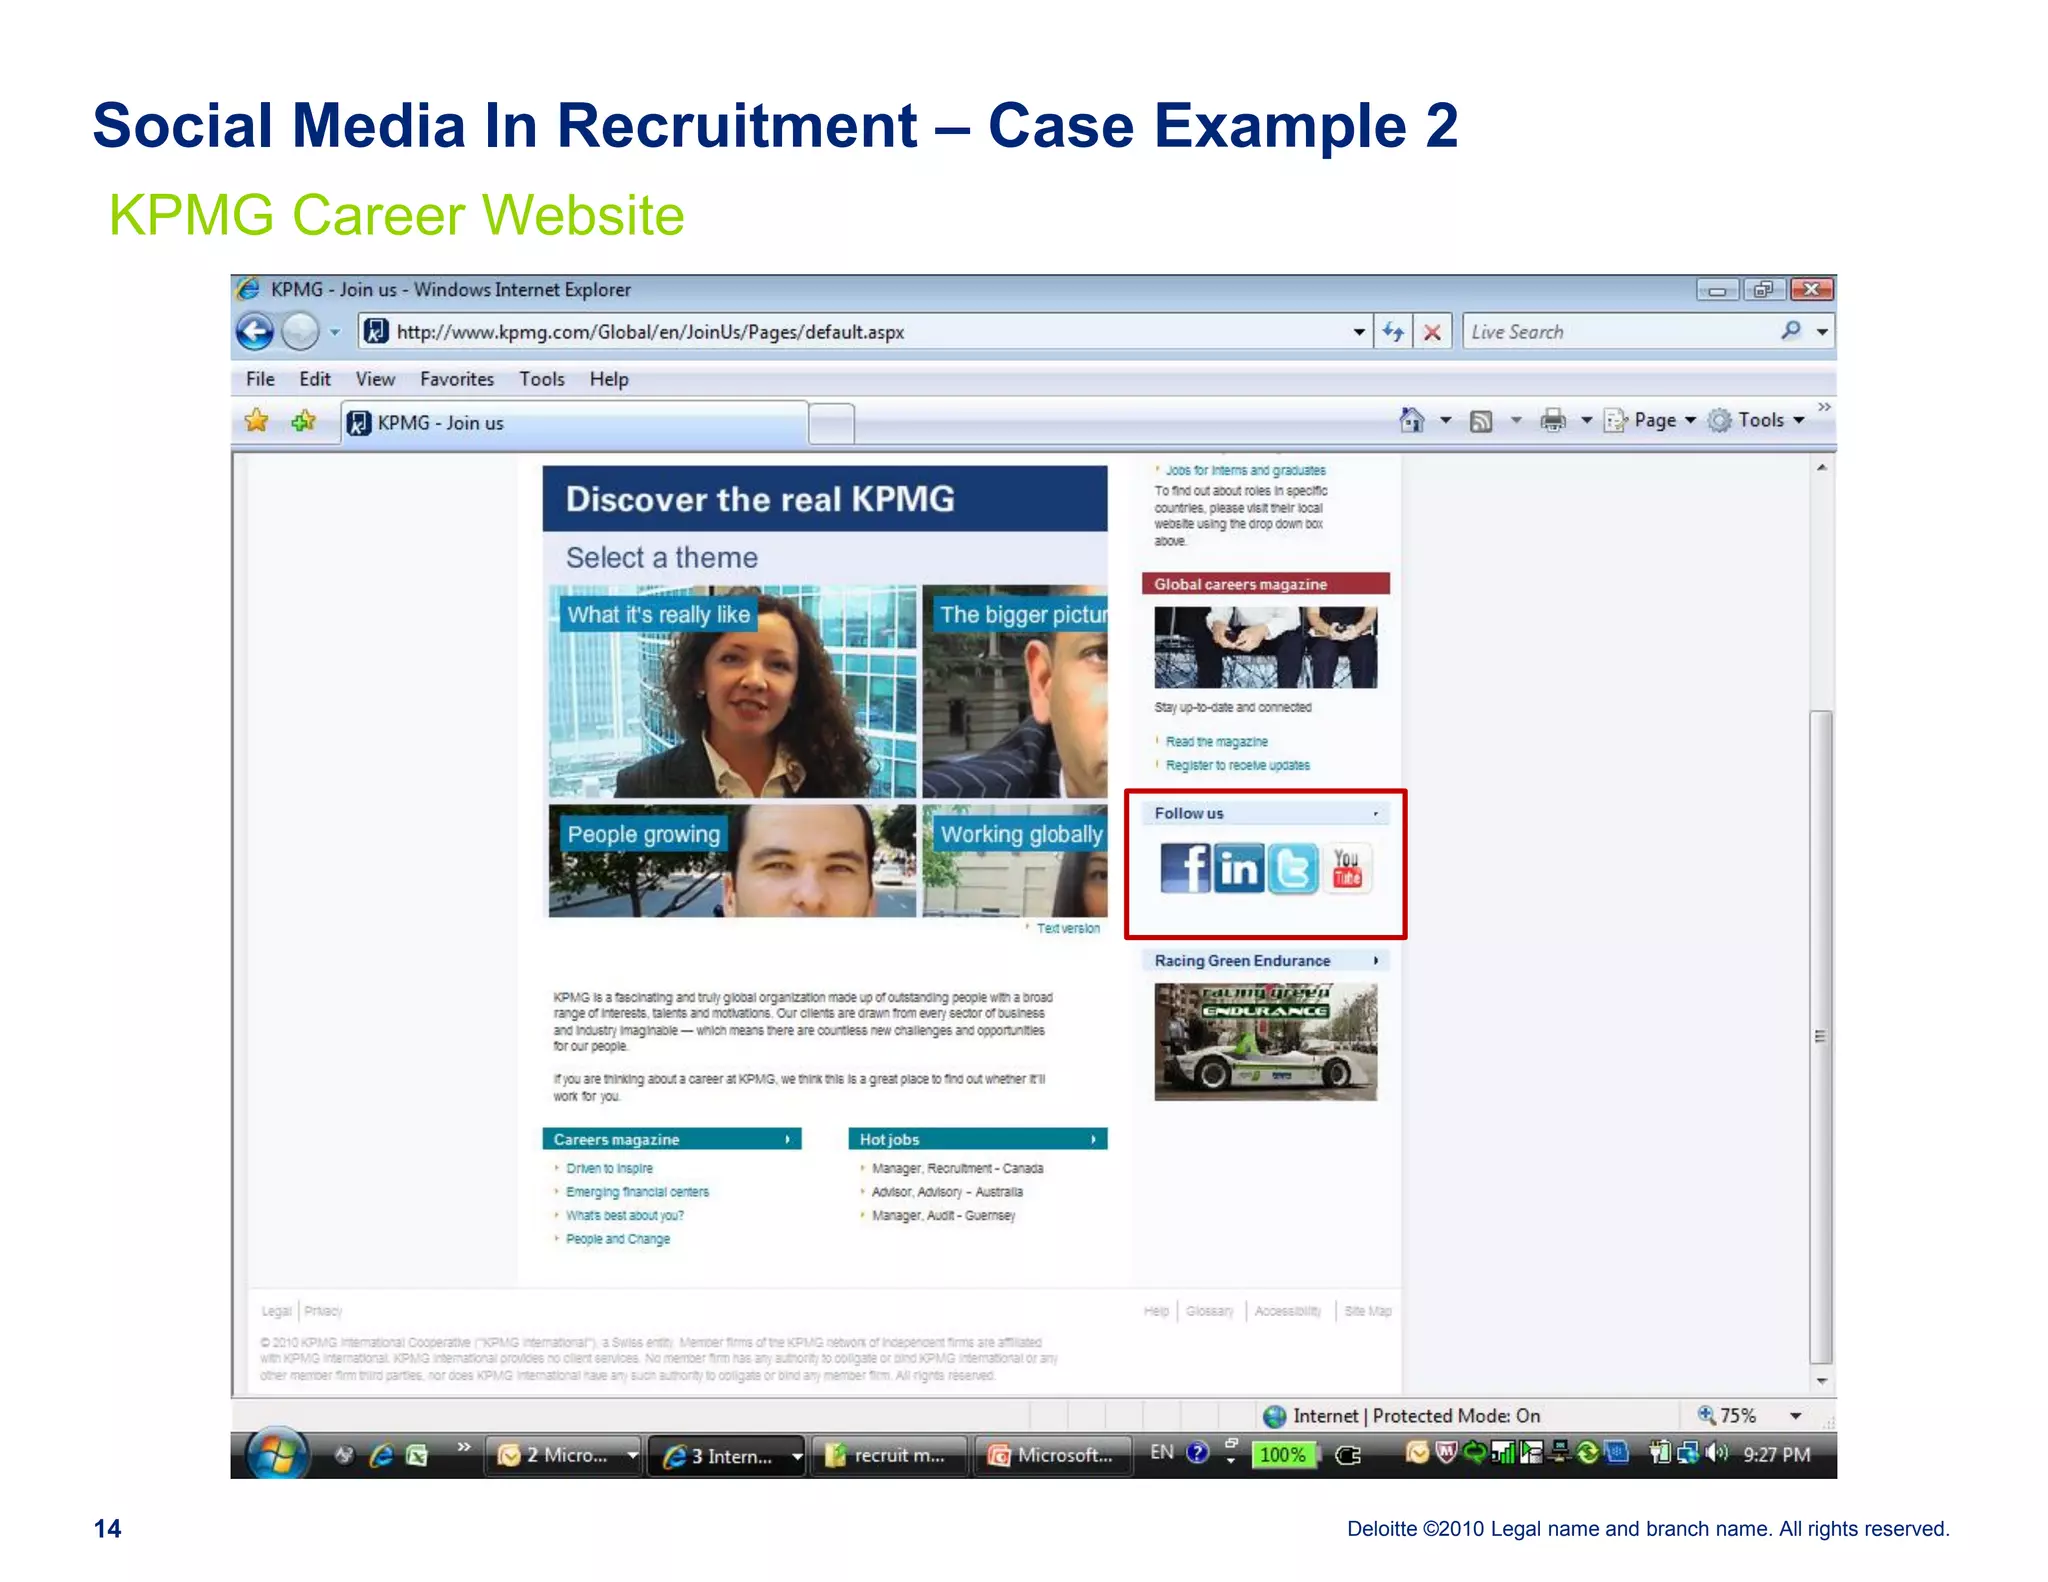Click the blank New Tab button
Image resolution: width=2048 pixels, height=1582 pixels.
click(831, 424)
